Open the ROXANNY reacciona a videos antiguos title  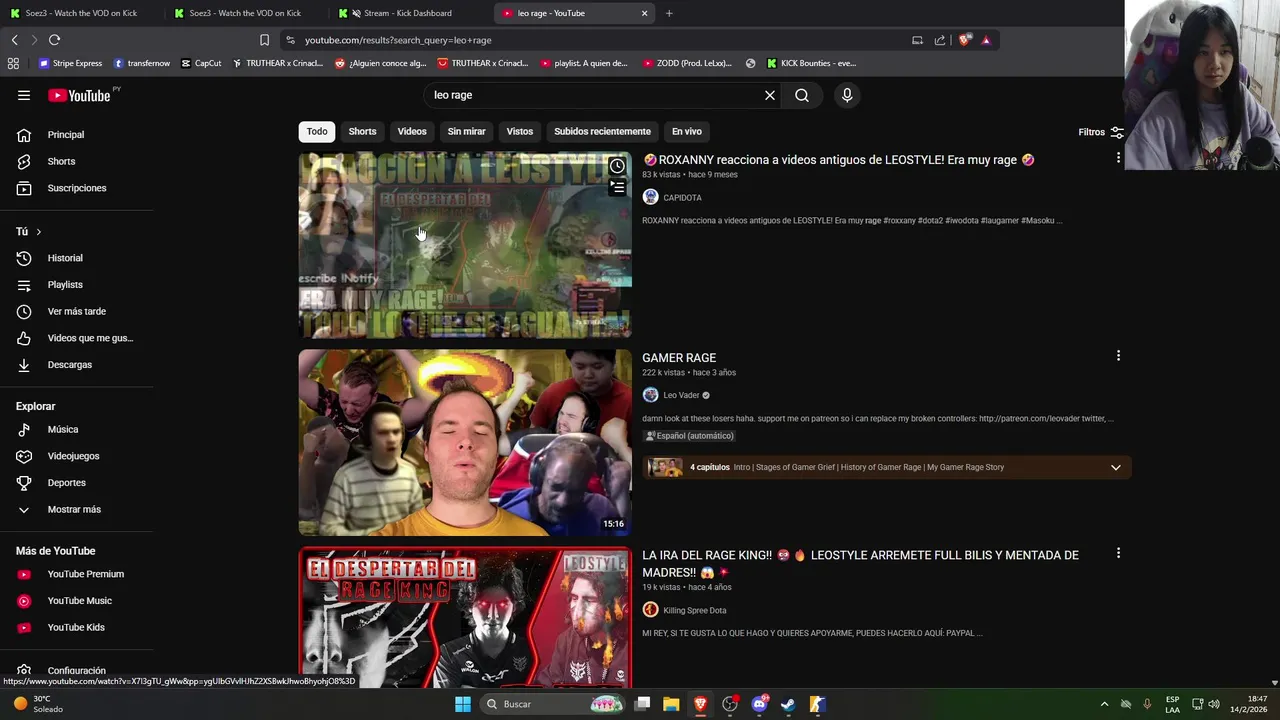pos(838,160)
